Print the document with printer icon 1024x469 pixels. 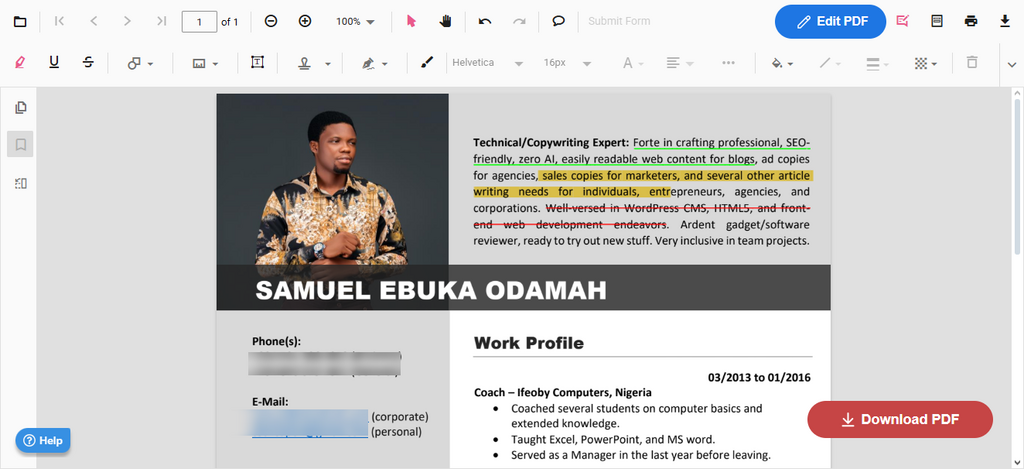[x=970, y=21]
